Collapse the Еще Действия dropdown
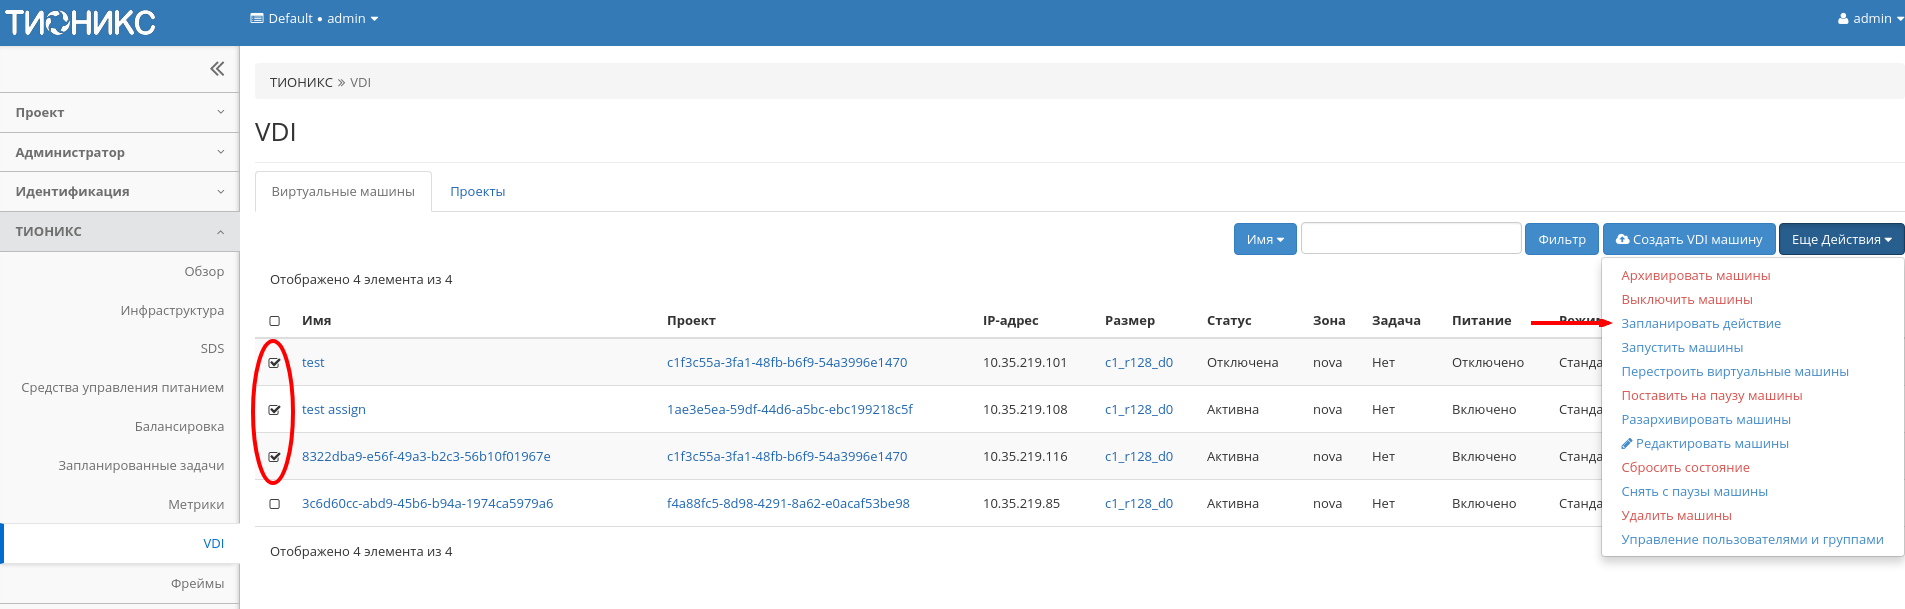Image resolution: width=1905 pixels, height=609 pixels. (1841, 240)
